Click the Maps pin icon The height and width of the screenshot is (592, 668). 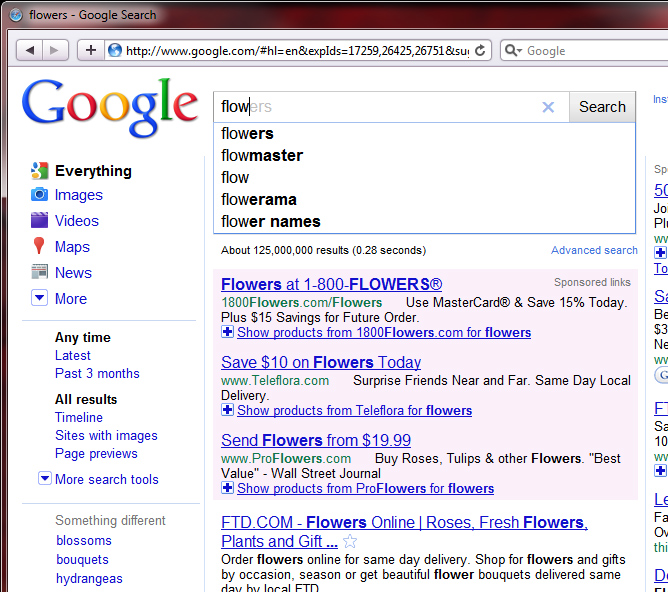39,246
